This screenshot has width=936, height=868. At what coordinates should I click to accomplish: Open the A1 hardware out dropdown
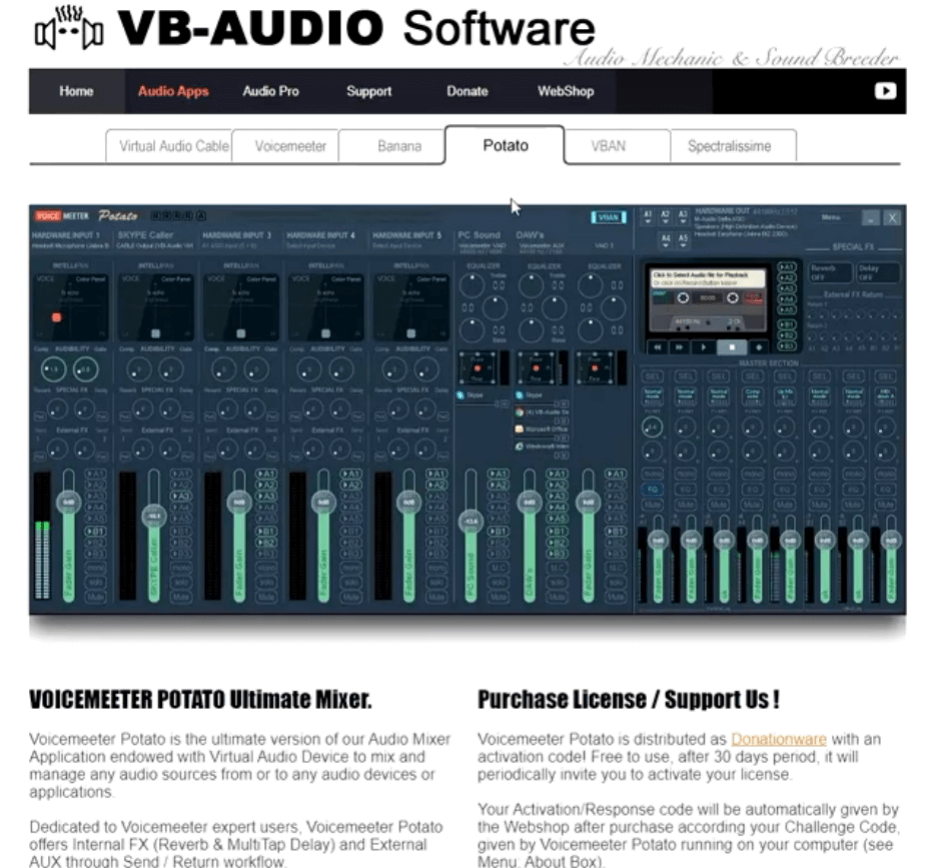[648, 217]
